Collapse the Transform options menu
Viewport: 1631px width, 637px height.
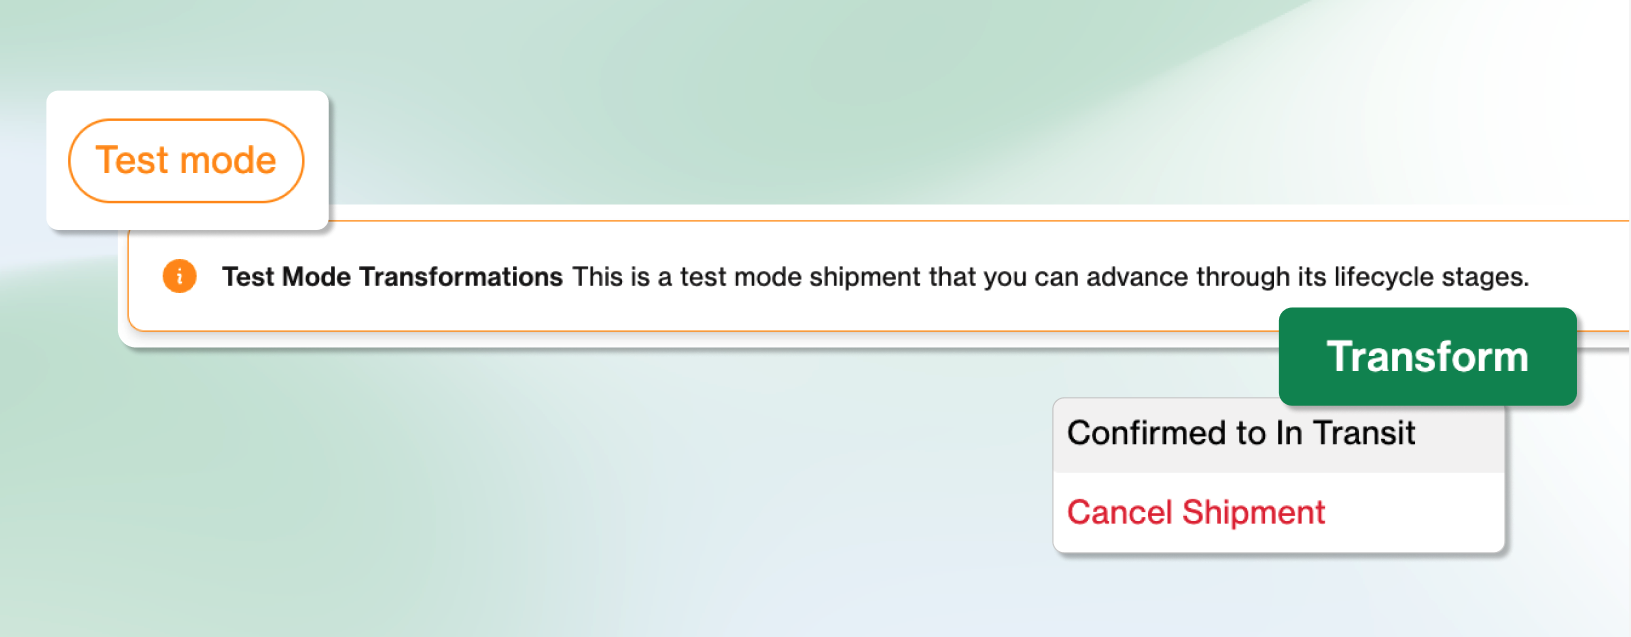tap(1427, 357)
